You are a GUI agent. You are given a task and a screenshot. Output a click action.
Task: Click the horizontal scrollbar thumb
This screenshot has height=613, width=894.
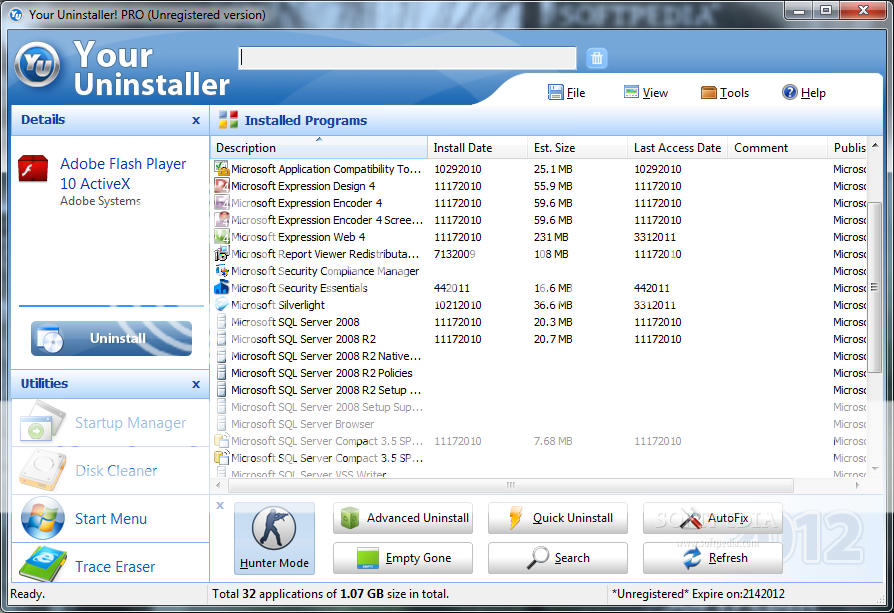pos(510,485)
